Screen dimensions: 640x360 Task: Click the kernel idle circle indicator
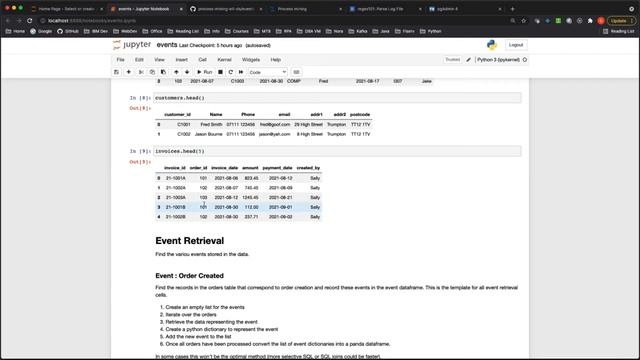(x=525, y=60)
